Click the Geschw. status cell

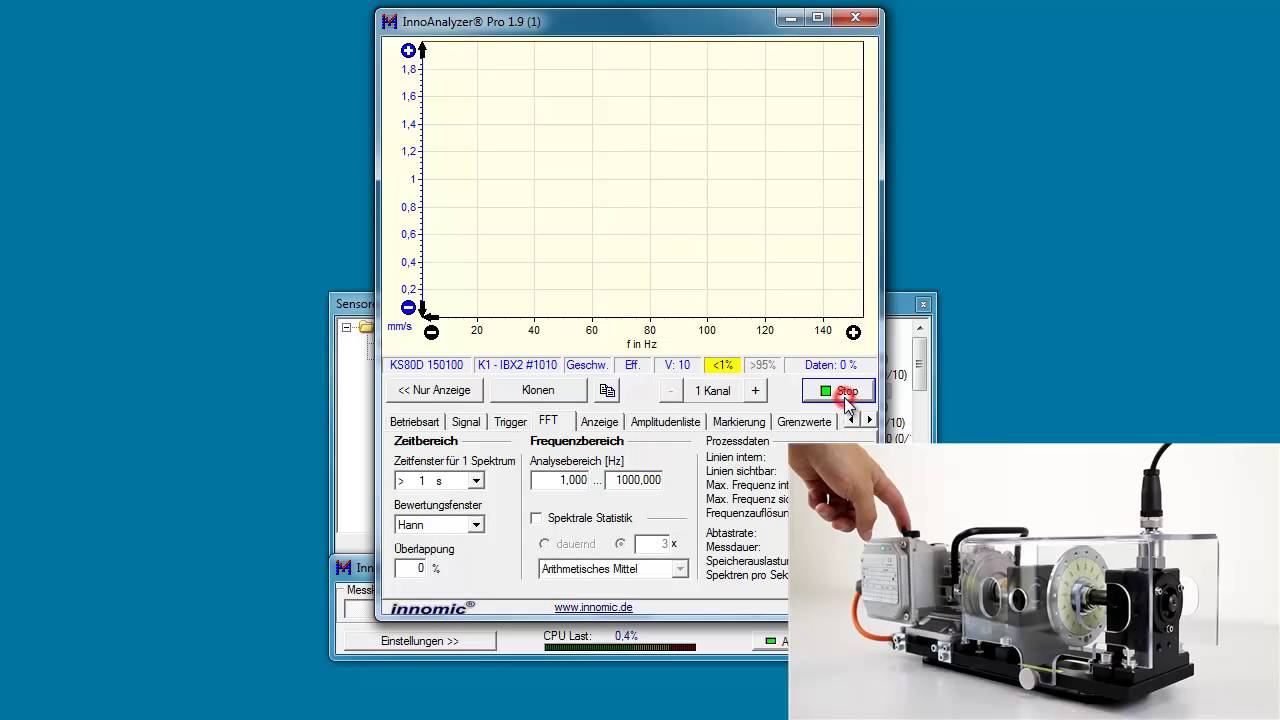587,365
